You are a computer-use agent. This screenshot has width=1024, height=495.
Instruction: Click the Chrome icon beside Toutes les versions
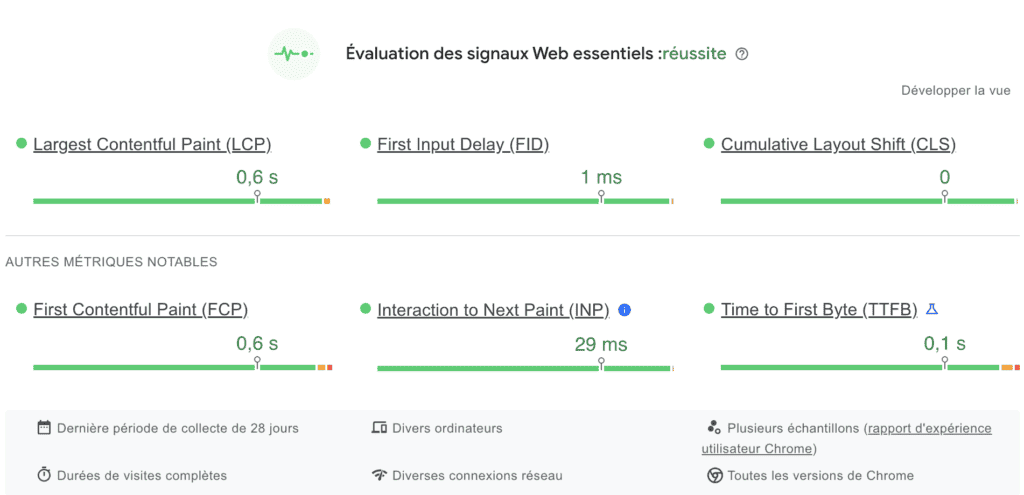click(x=714, y=475)
